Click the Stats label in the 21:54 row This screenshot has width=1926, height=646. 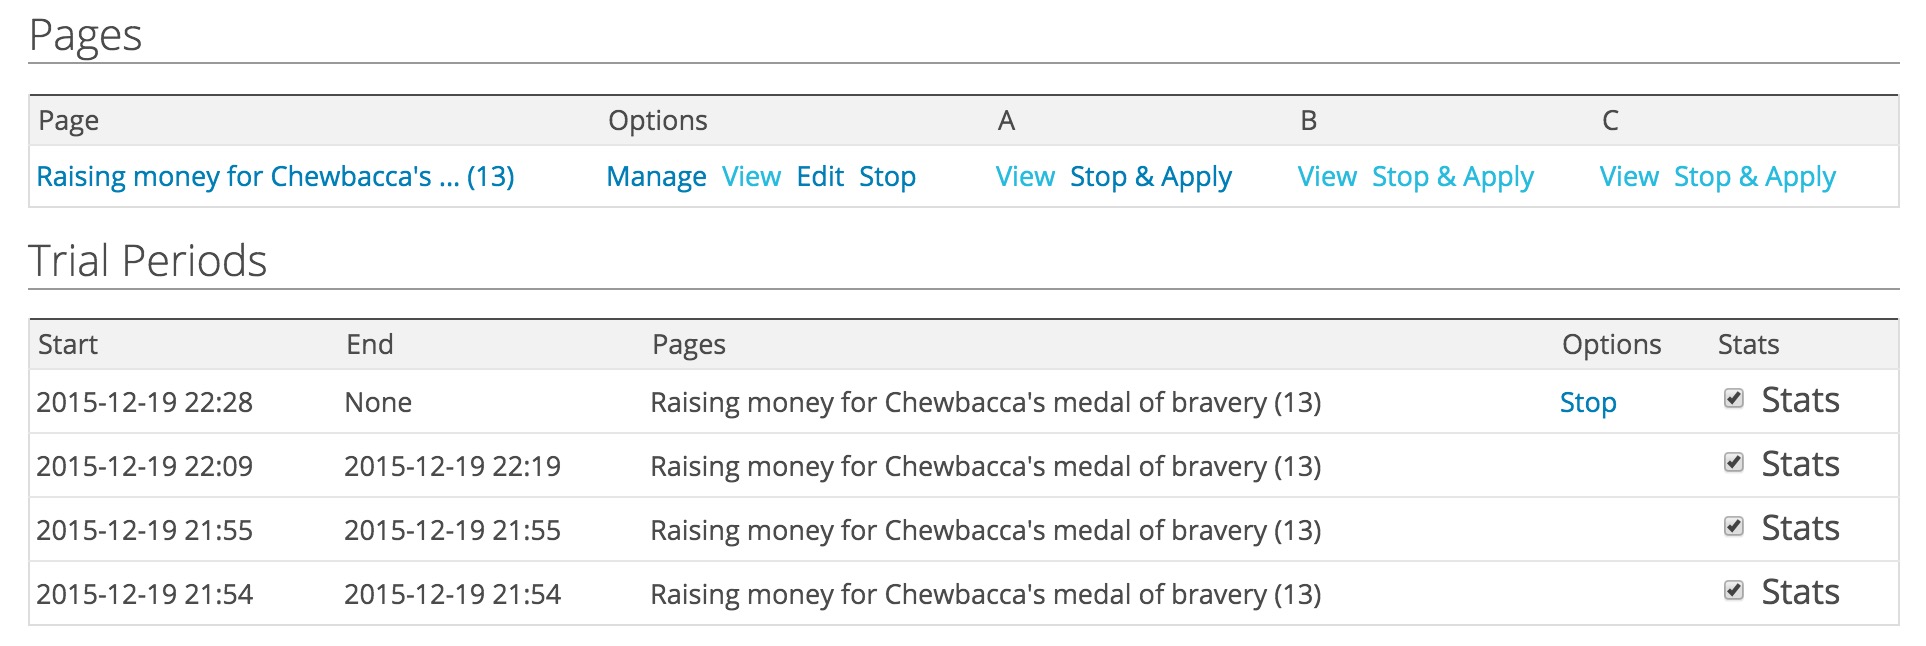(x=1800, y=592)
